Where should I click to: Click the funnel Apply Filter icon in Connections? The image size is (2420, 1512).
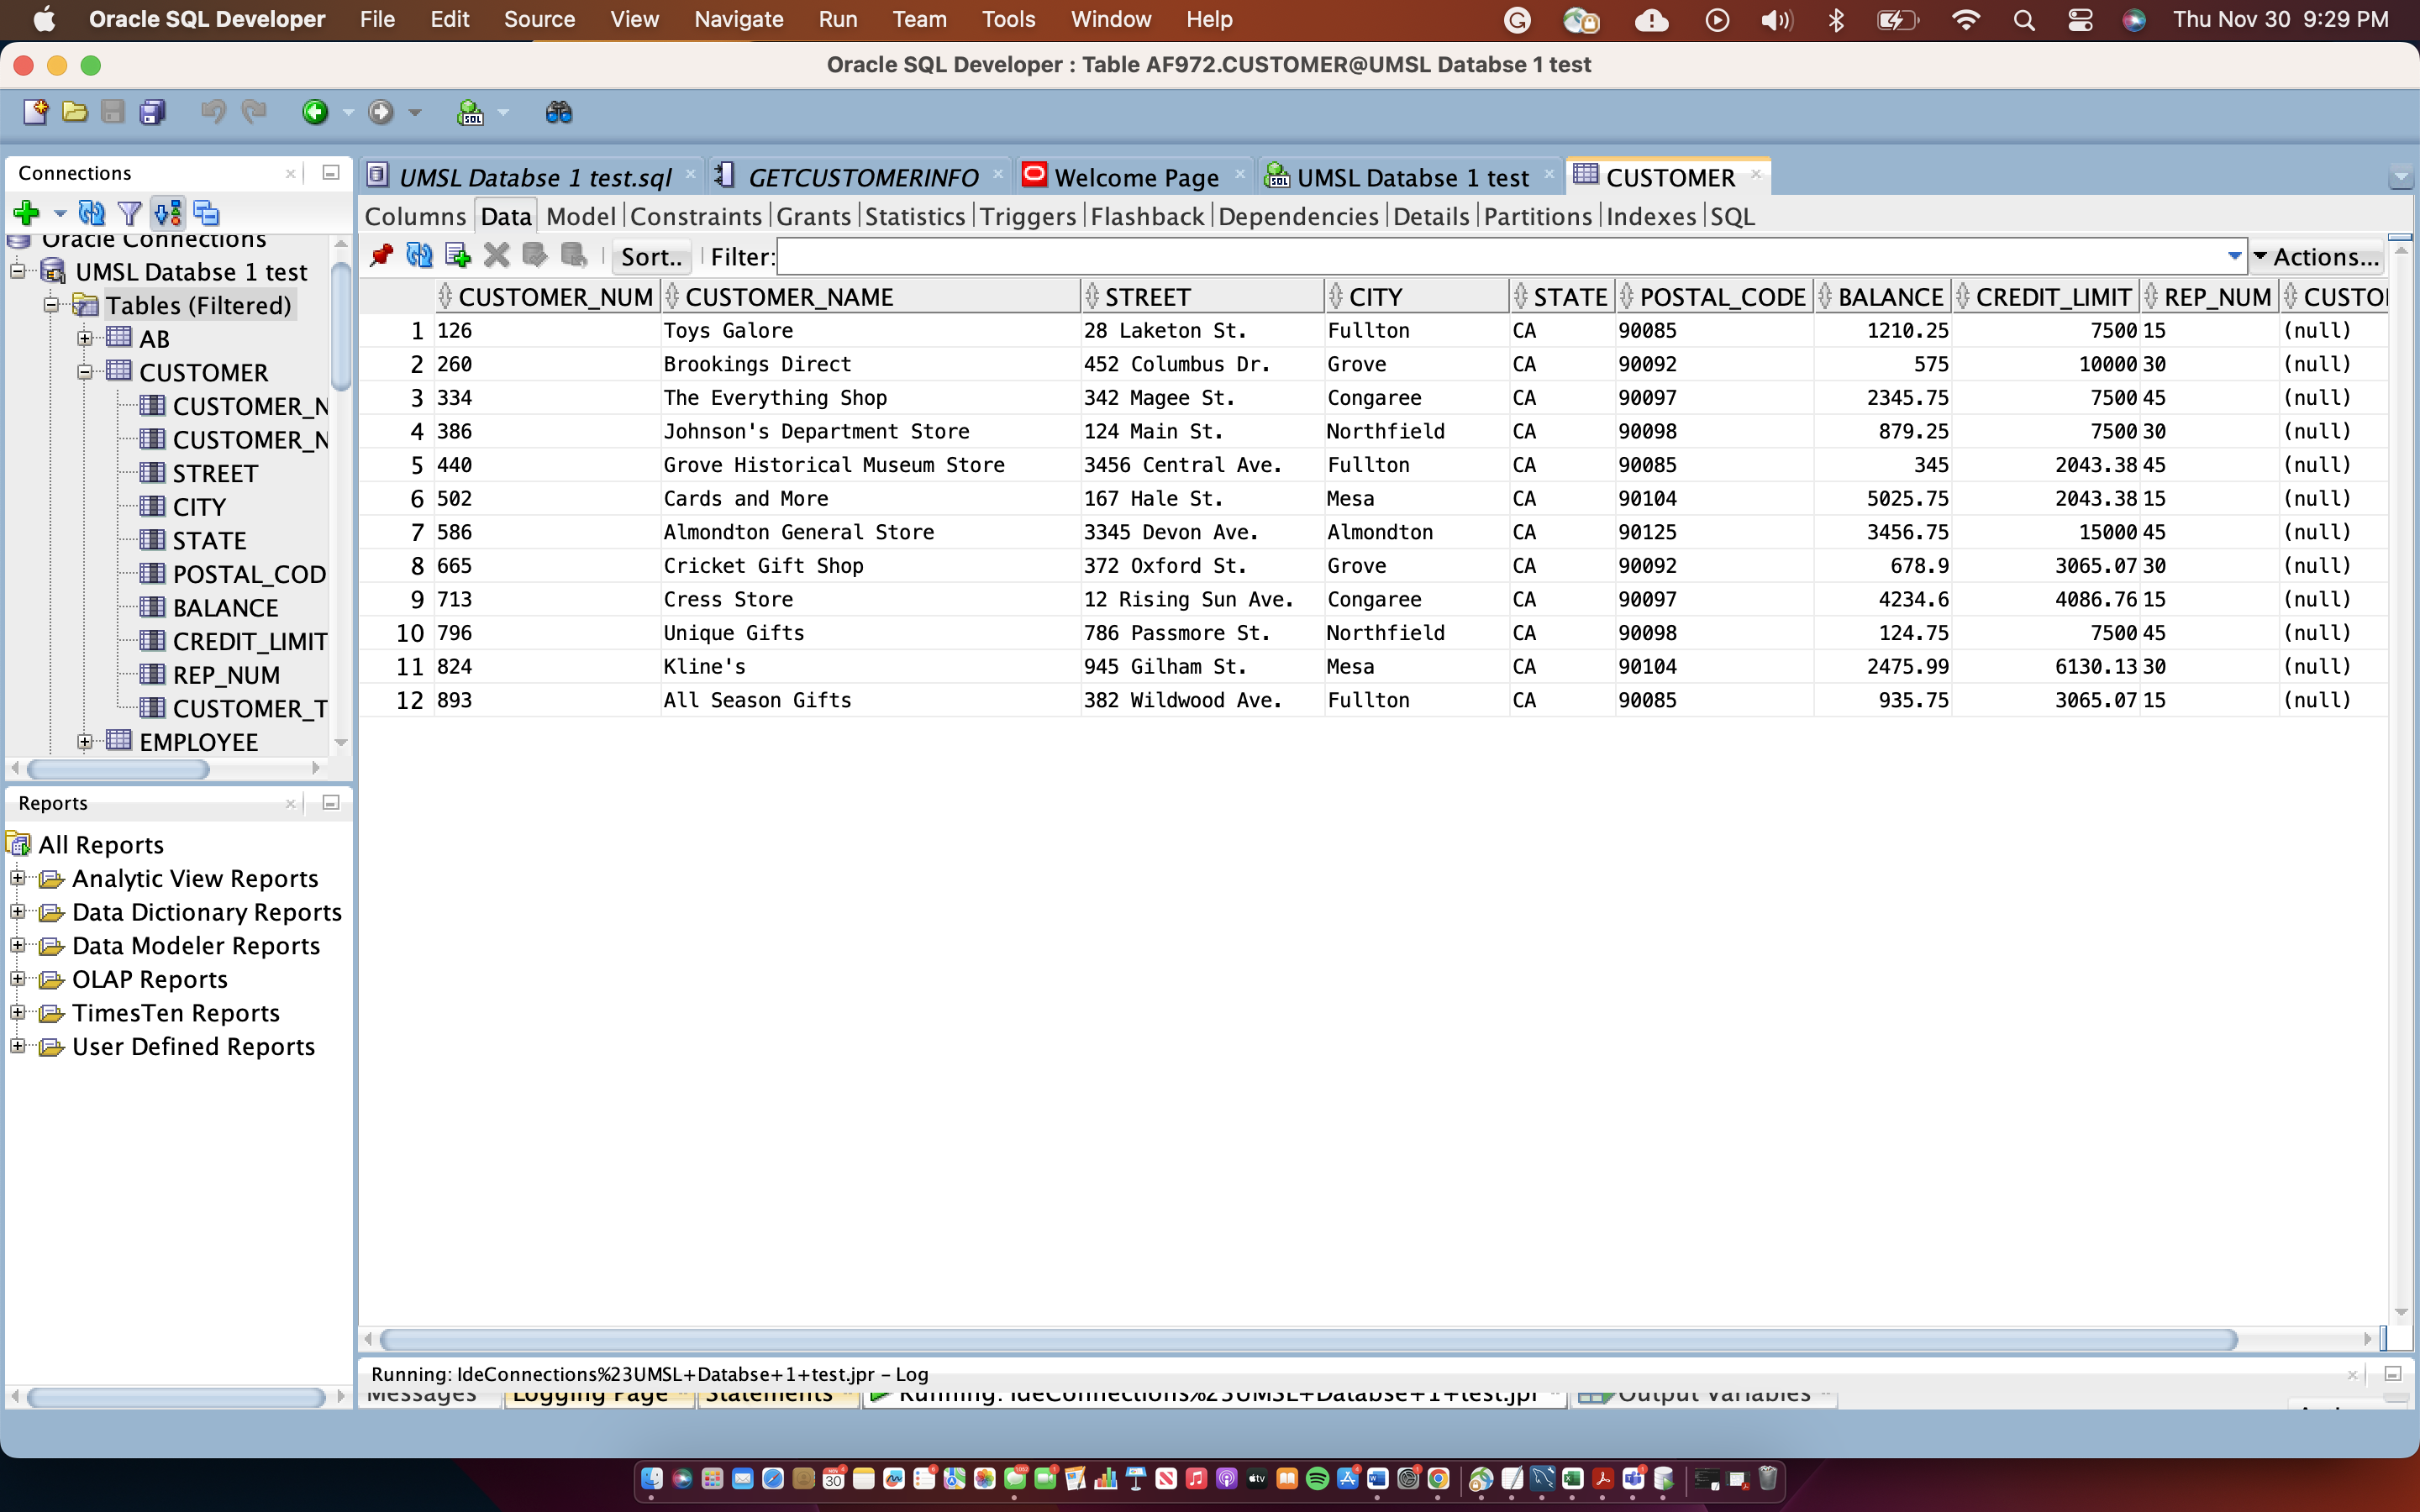[x=129, y=213]
